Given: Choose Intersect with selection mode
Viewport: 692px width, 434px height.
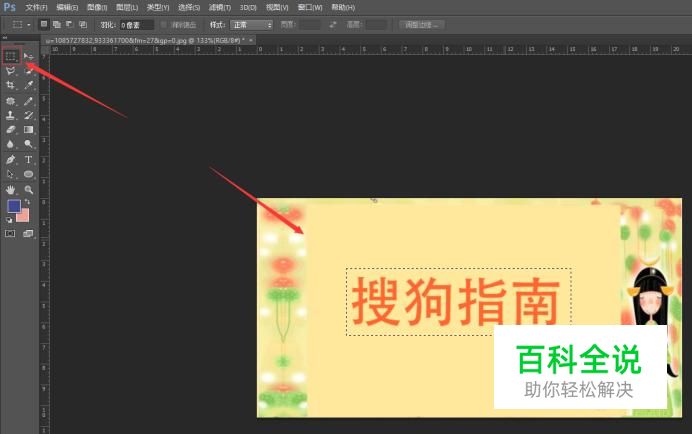Looking at the screenshot, I should tap(83, 24).
